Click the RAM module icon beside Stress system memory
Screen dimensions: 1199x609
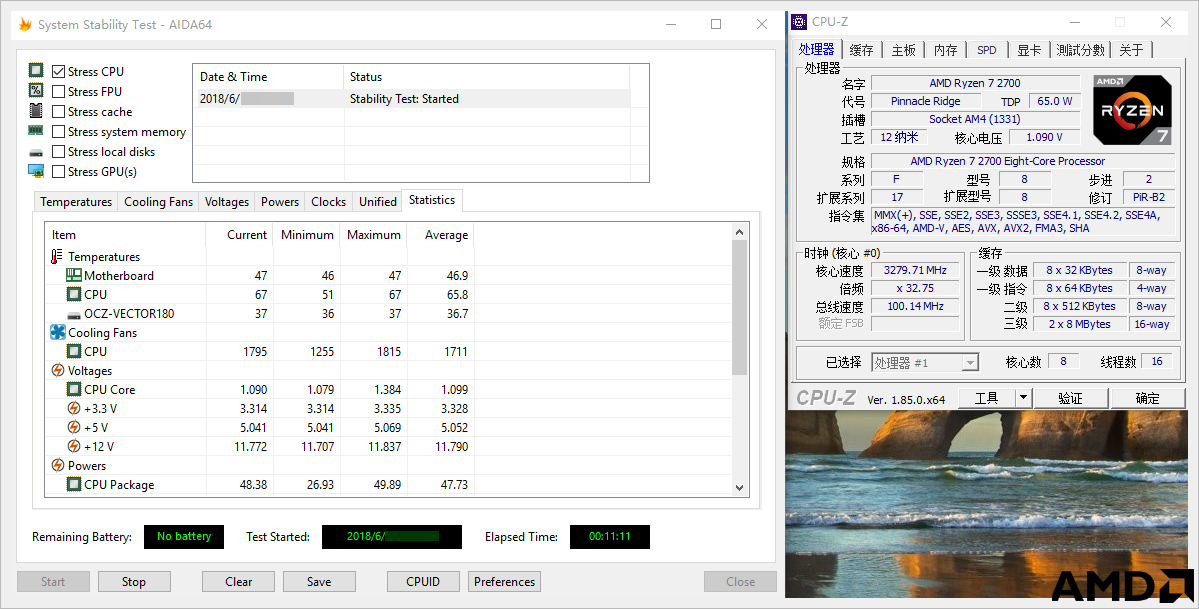pyautogui.click(x=36, y=131)
